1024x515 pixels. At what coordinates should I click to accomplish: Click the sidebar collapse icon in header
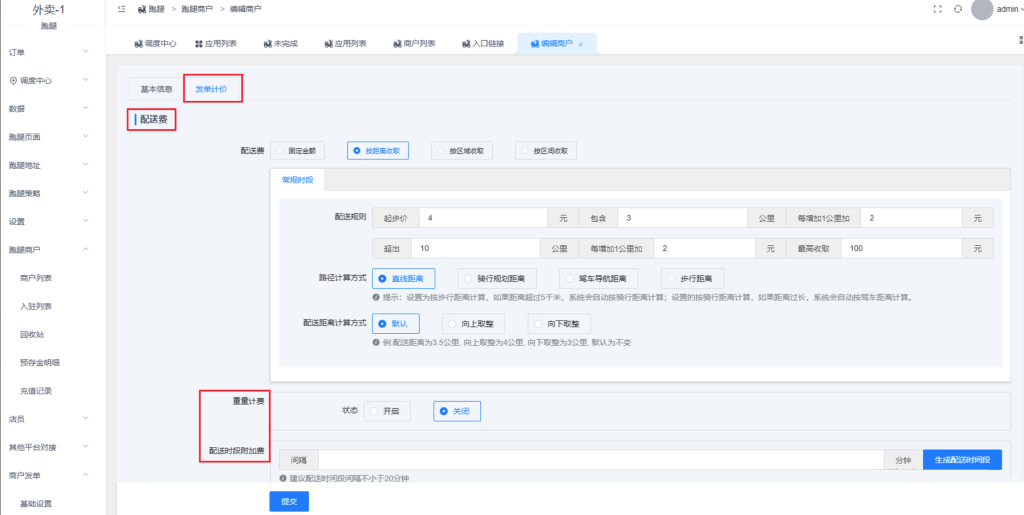121,9
